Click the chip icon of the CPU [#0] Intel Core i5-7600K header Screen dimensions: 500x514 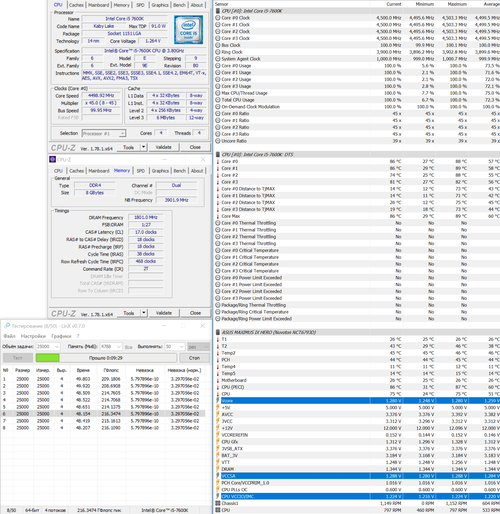(x=218, y=11)
